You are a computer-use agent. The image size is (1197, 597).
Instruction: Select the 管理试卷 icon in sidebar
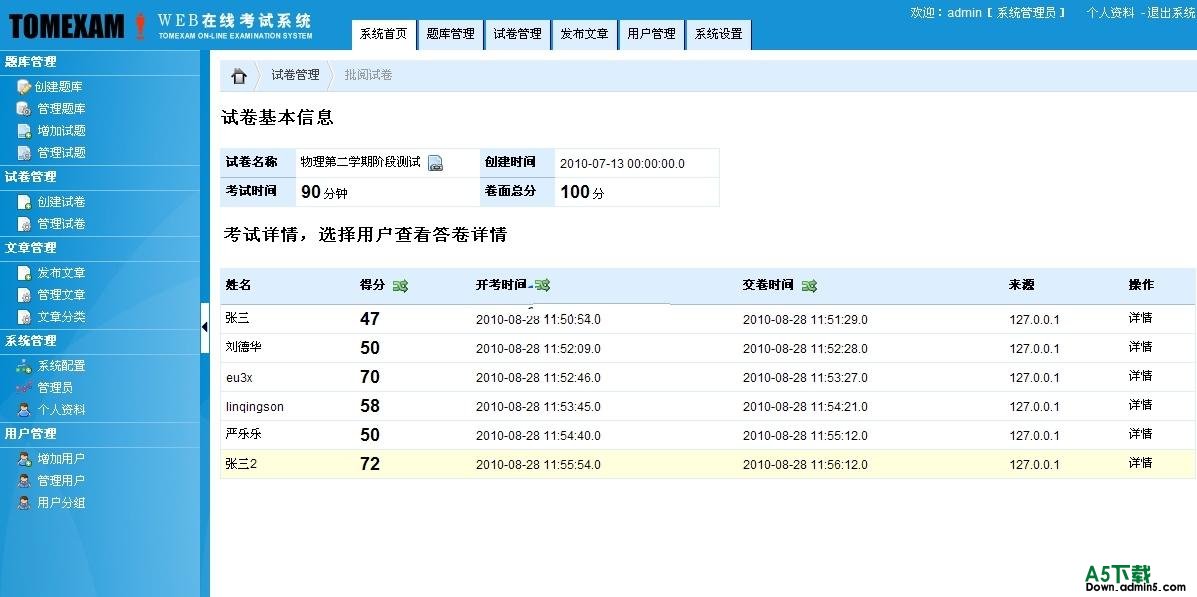point(24,222)
